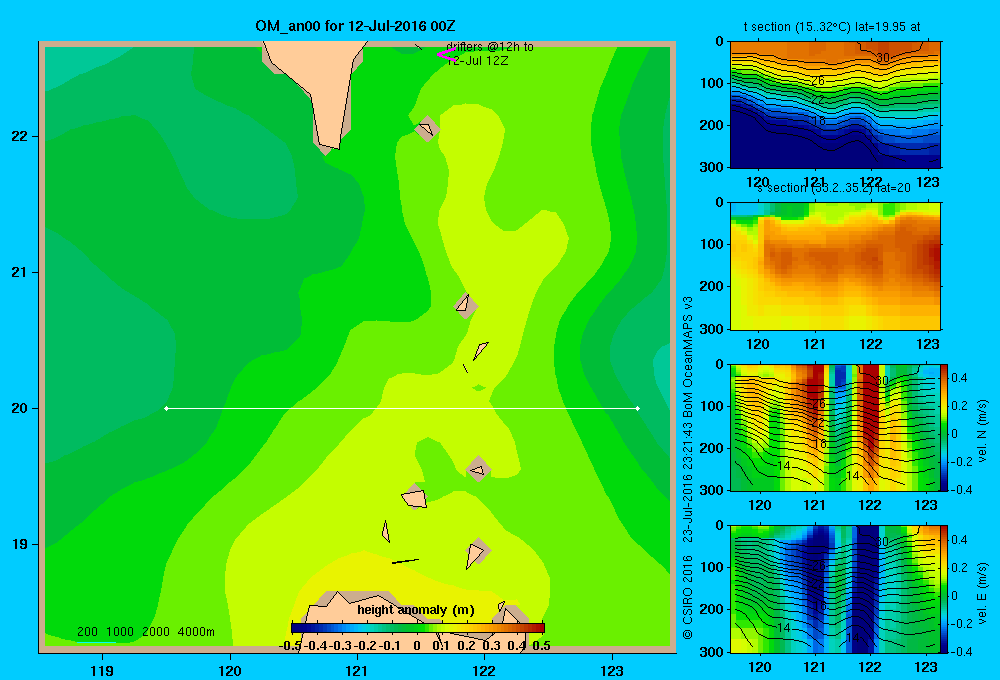The height and width of the screenshot is (680, 1000).
Task: Click depth label 100 on the salinity section axis
Action: [x=711, y=244]
